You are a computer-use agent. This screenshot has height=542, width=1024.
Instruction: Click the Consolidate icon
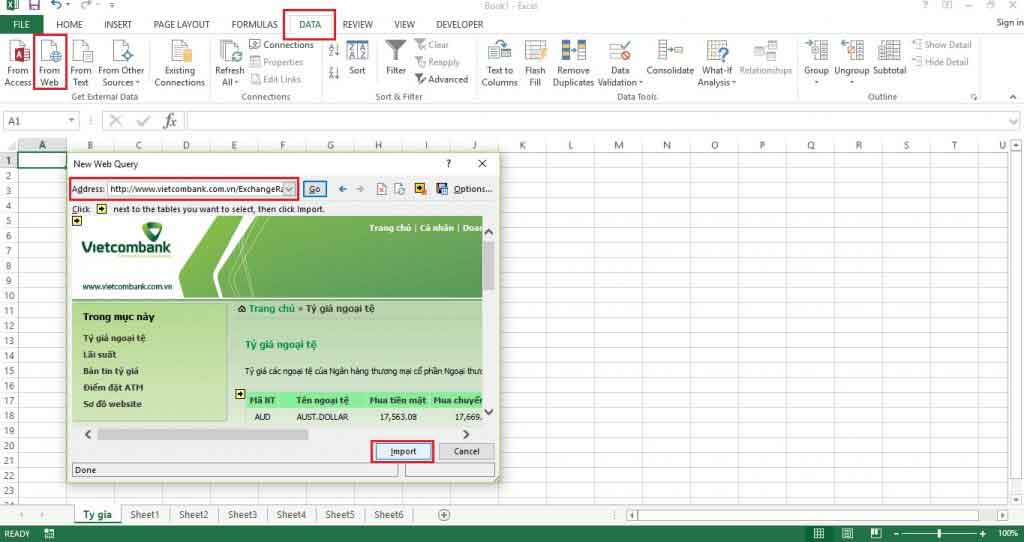[x=670, y=57]
